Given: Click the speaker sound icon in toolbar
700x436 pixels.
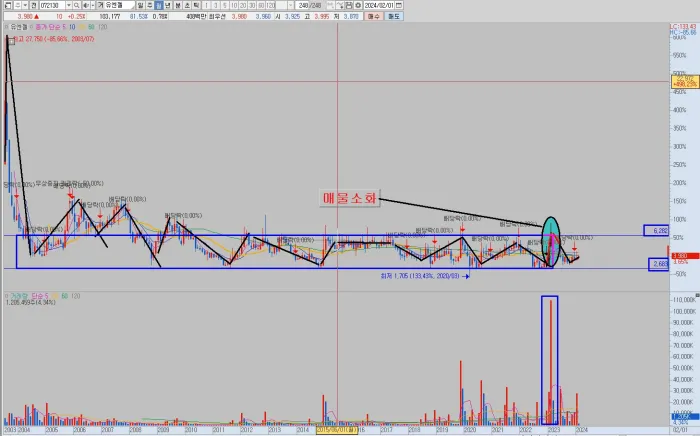Looking at the screenshot, I should coord(86,5).
